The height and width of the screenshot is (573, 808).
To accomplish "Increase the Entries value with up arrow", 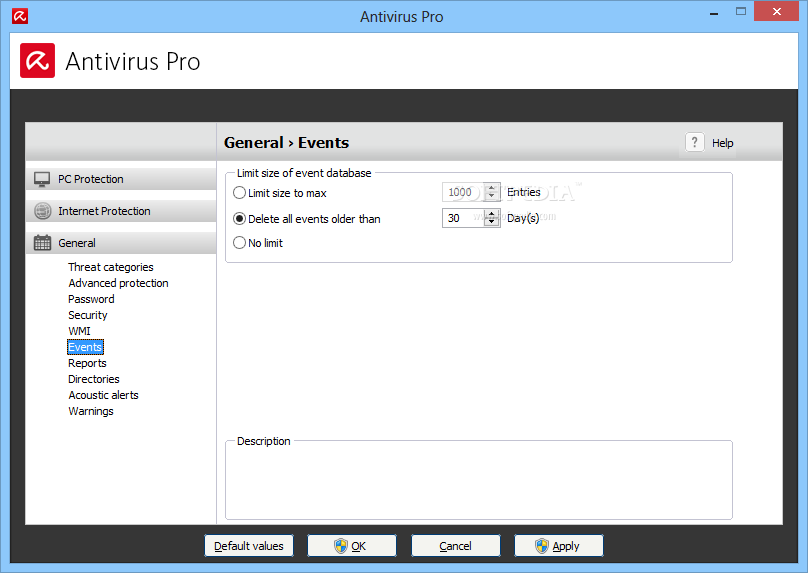I will tap(492, 188).
